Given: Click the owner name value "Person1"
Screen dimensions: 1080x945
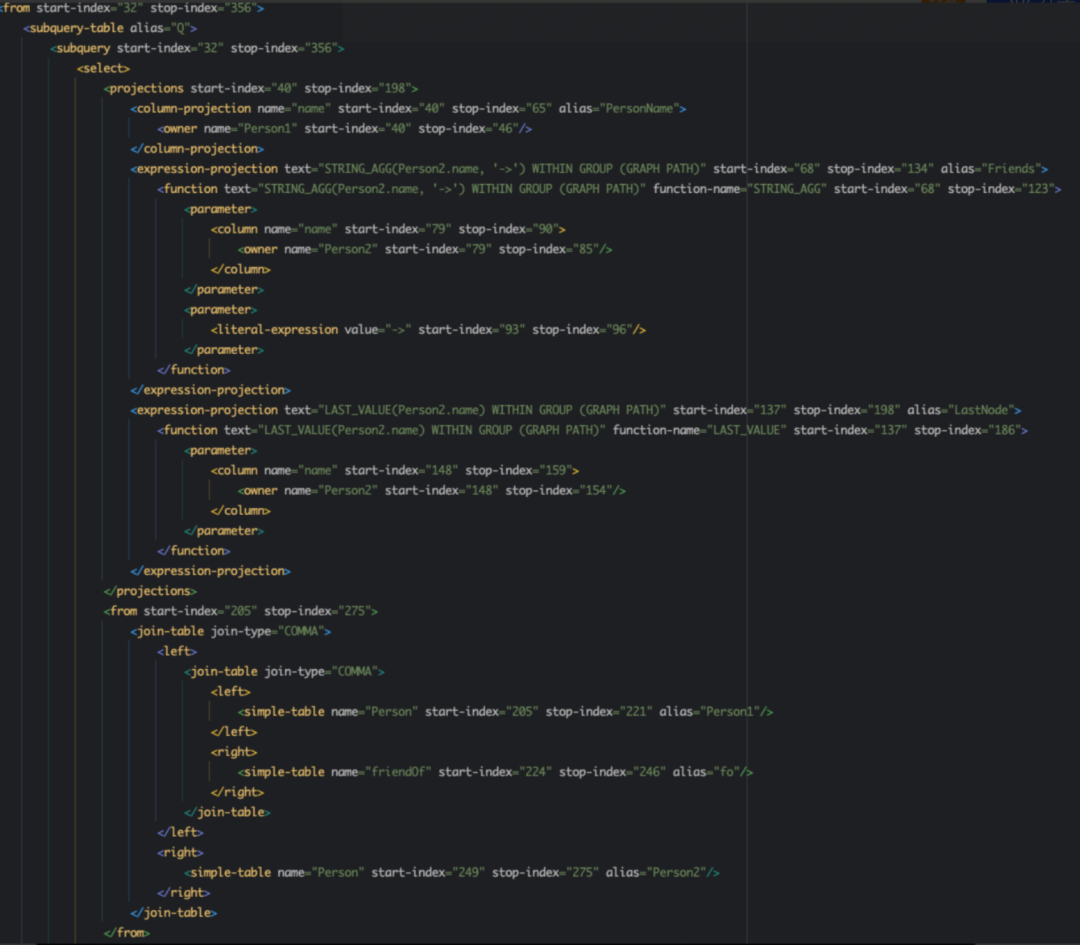Looking at the screenshot, I should (267, 129).
